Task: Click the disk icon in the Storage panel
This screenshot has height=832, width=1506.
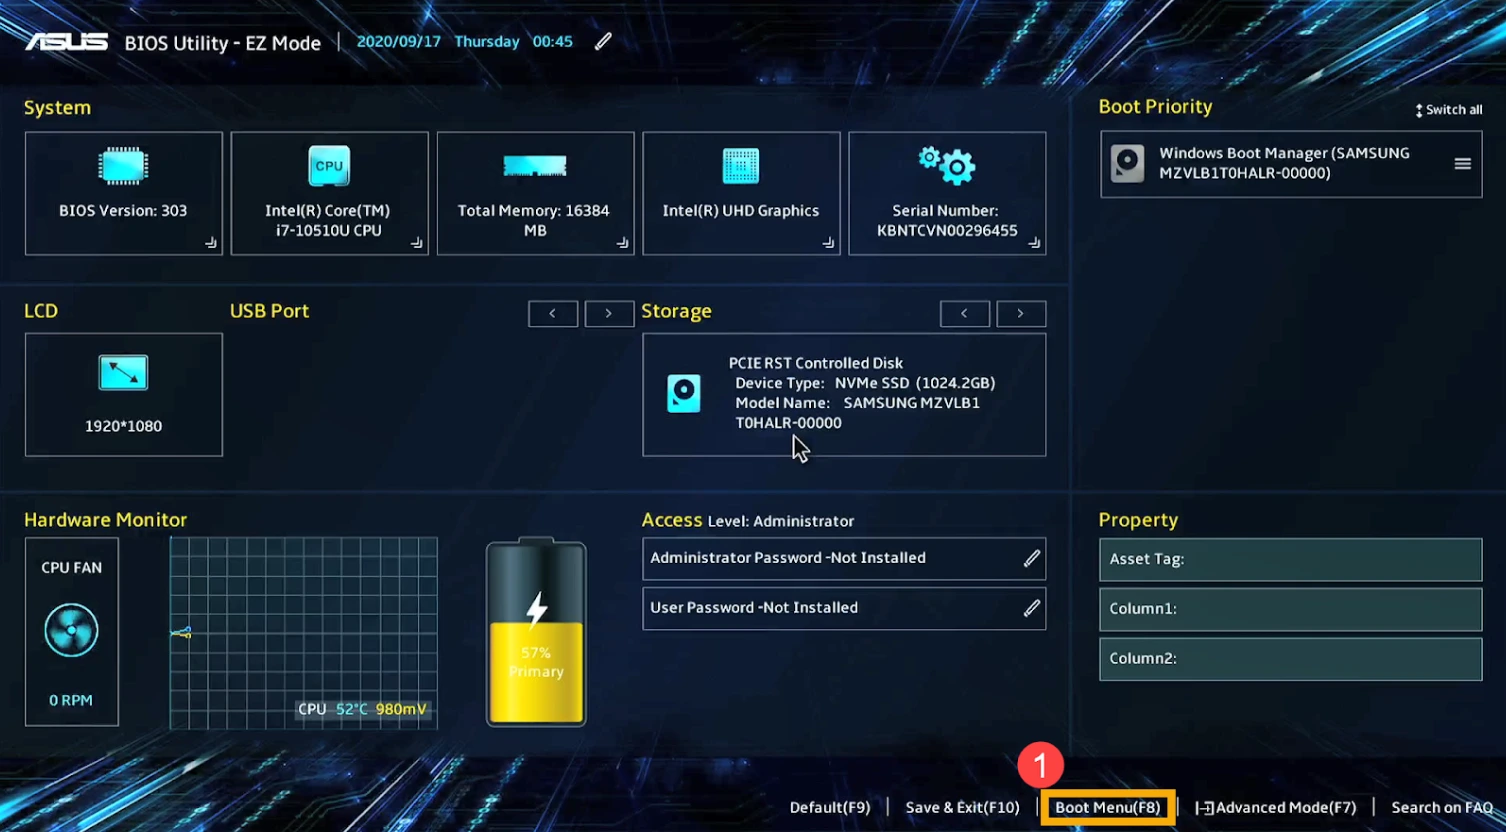Action: (x=684, y=393)
